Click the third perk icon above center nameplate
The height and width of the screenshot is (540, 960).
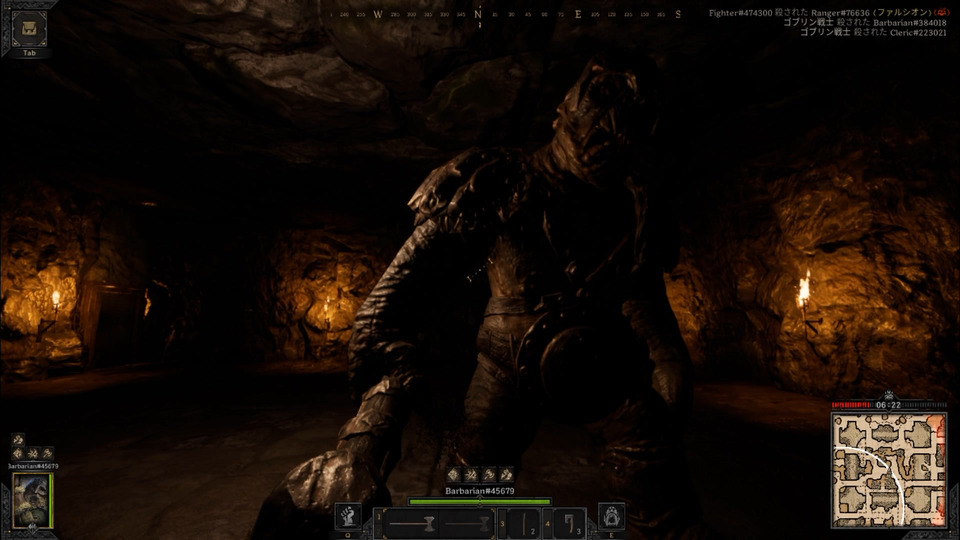click(489, 474)
